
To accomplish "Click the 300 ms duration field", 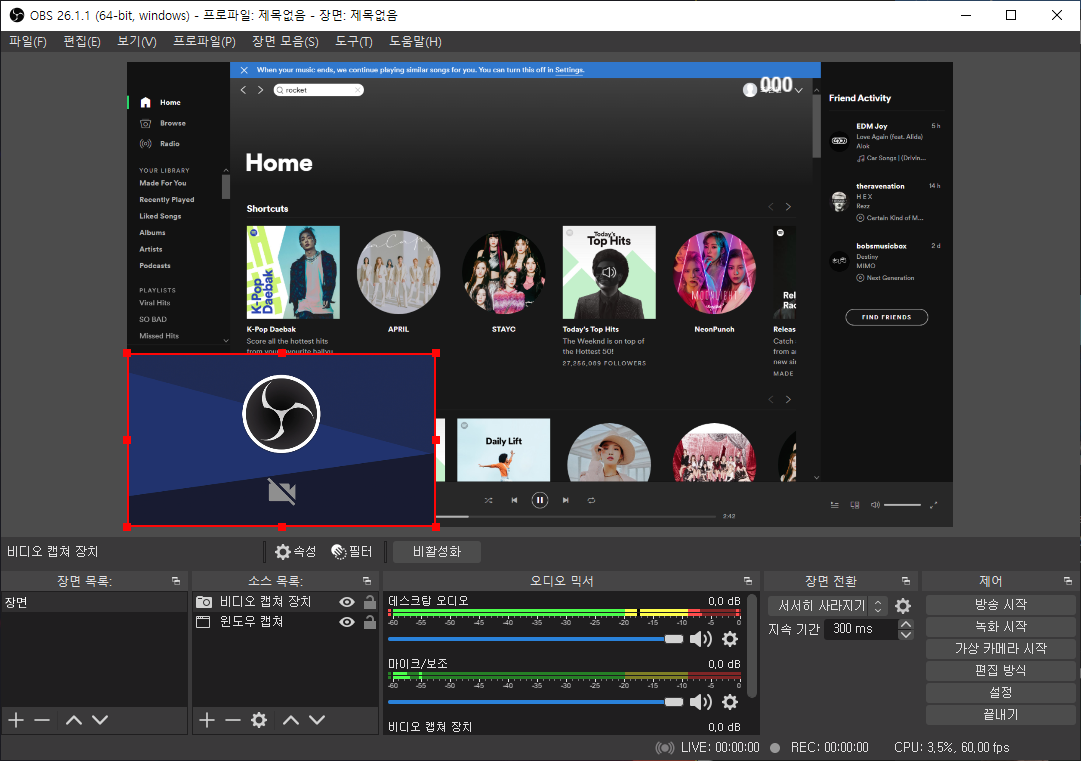I will (x=862, y=629).
